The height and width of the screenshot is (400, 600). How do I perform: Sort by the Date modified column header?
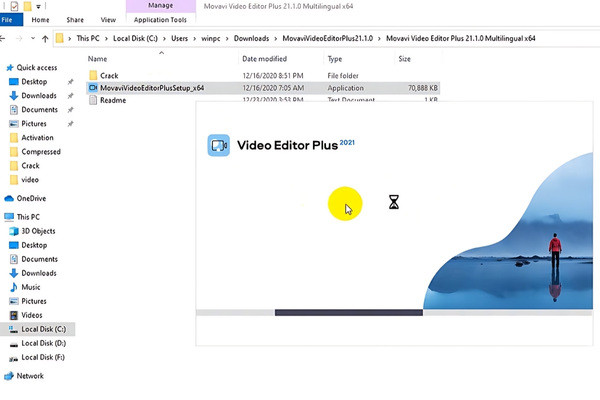coord(264,59)
